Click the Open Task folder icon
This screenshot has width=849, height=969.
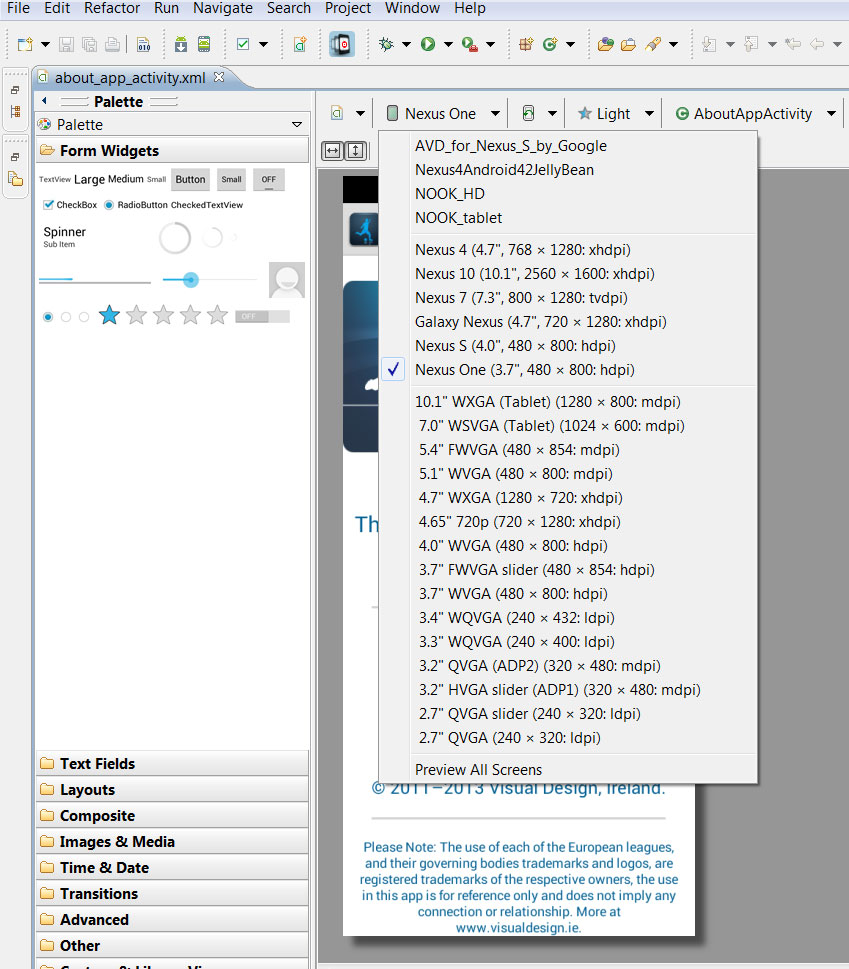(628, 44)
